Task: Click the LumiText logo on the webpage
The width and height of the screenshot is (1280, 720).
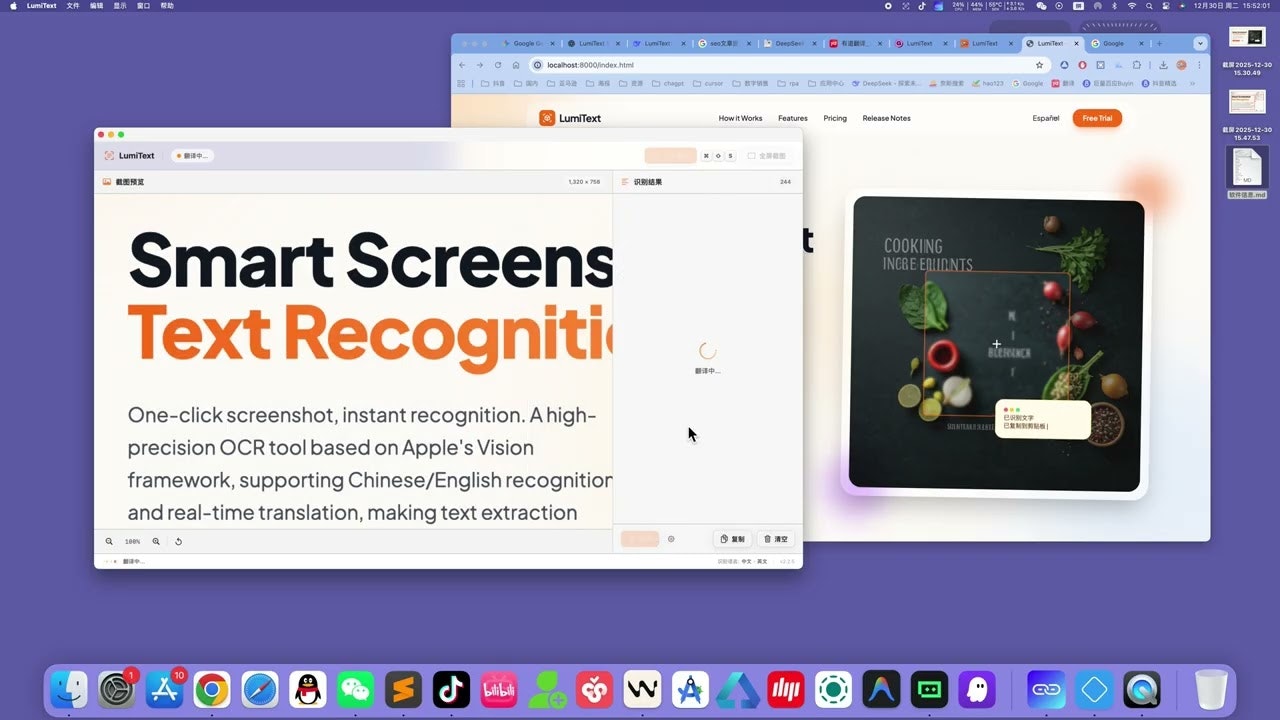Action: coord(570,118)
